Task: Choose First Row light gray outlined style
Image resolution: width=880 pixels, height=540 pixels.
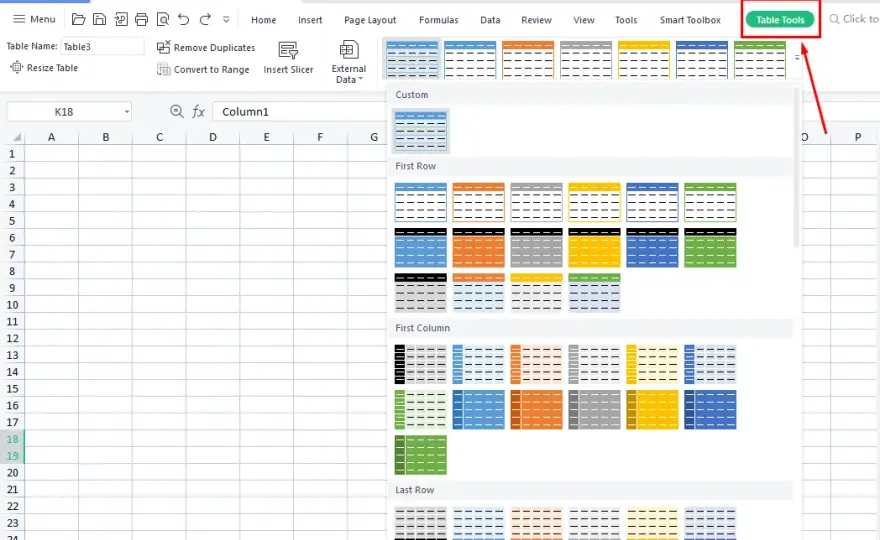Action: 537,202
